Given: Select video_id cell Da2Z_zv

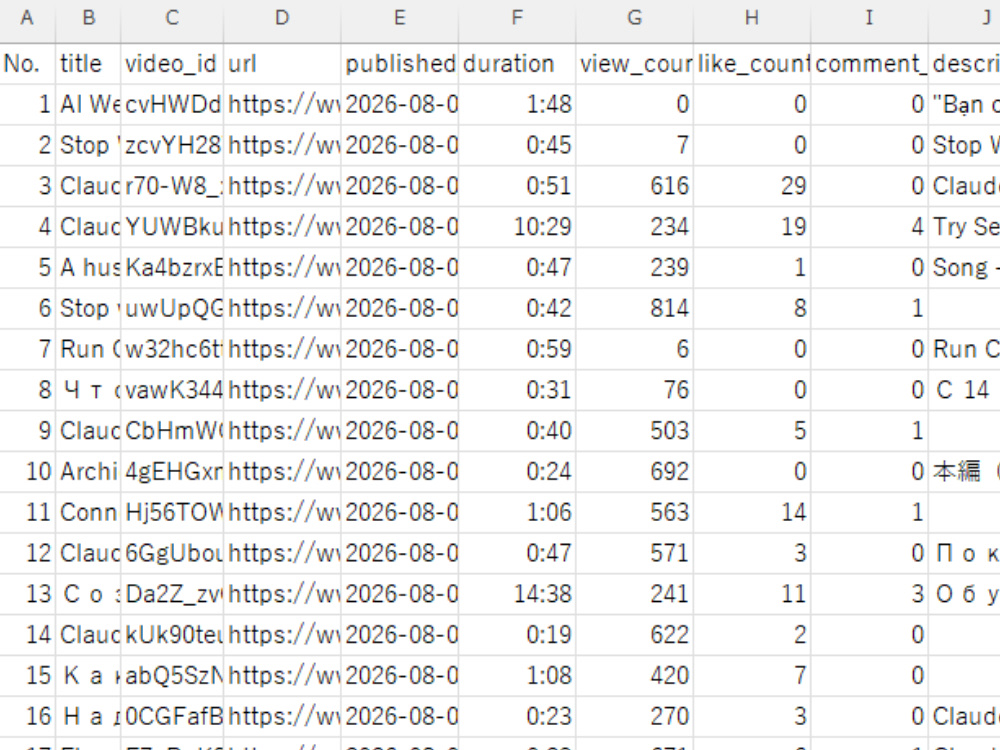Looking at the screenshot, I should (x=172, y=594).
